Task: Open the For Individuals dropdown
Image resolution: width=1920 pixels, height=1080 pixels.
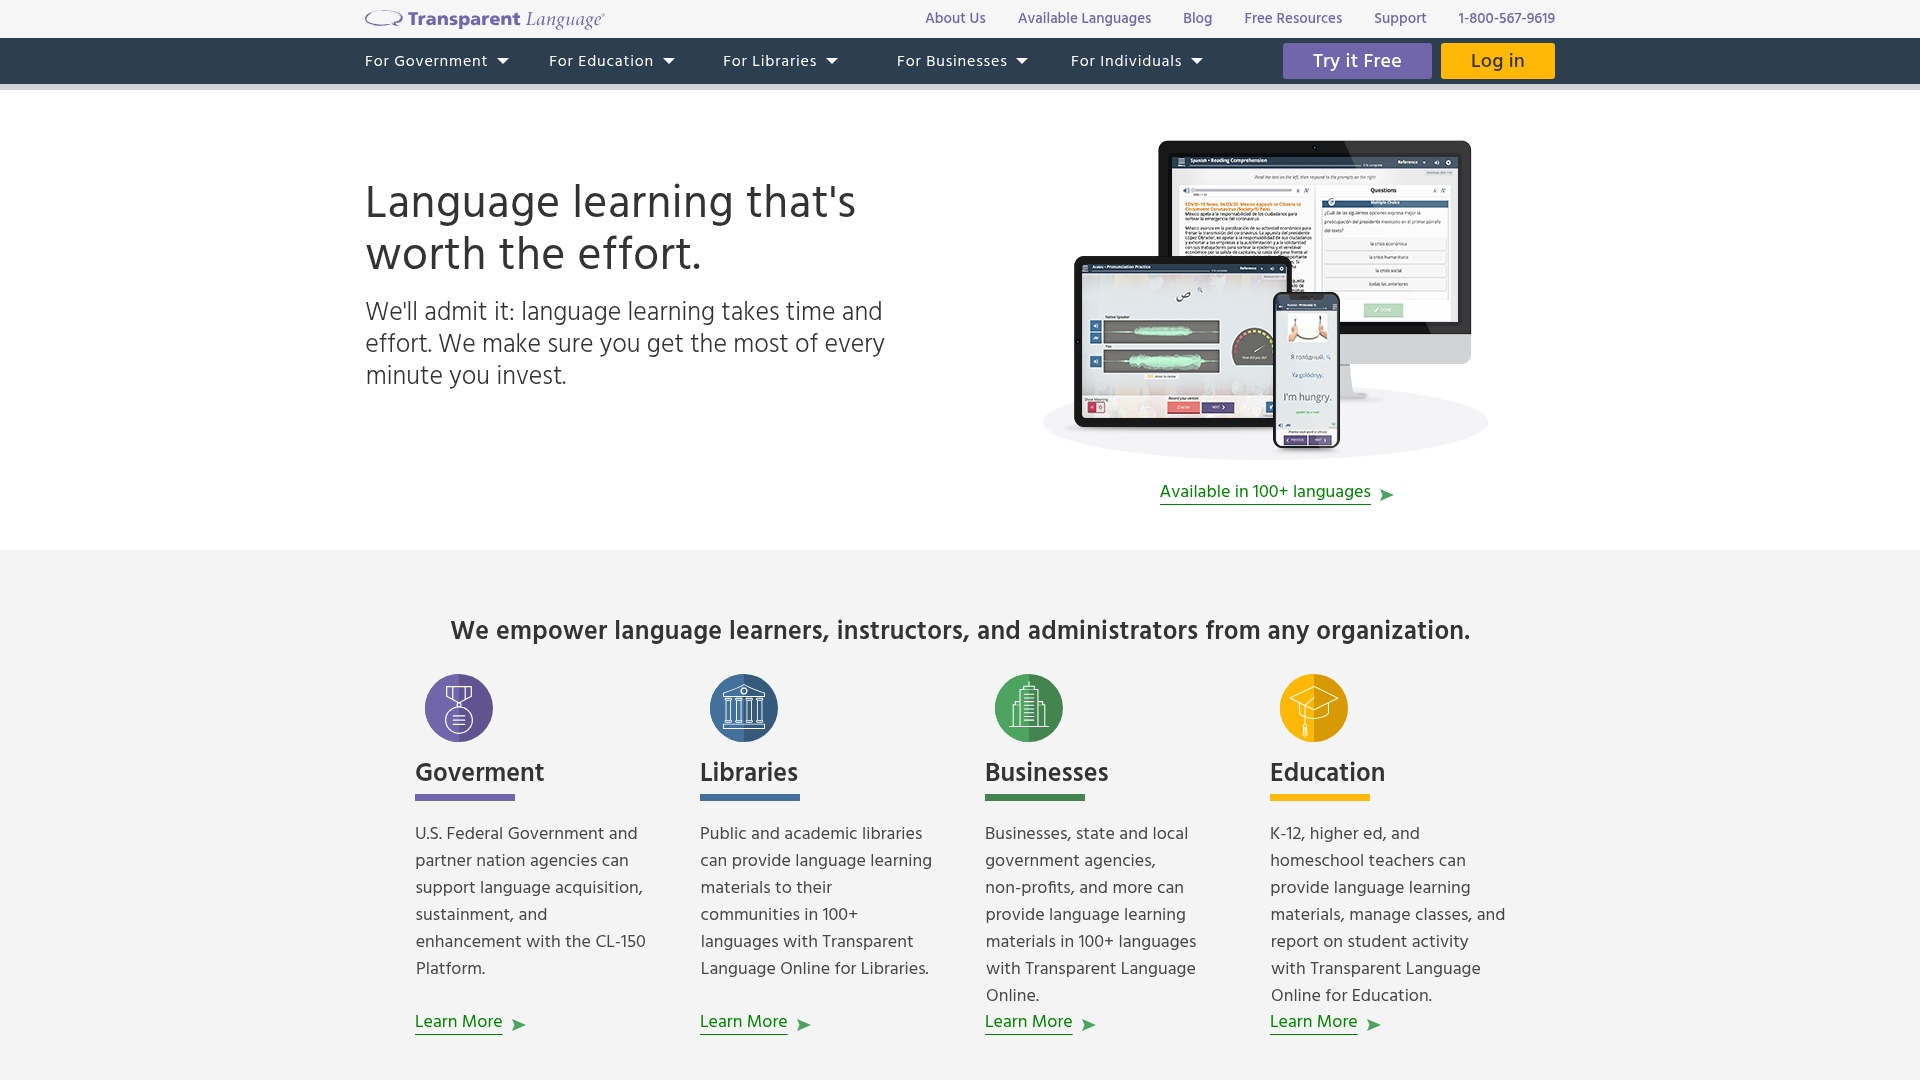Action: coord(1136,61)
